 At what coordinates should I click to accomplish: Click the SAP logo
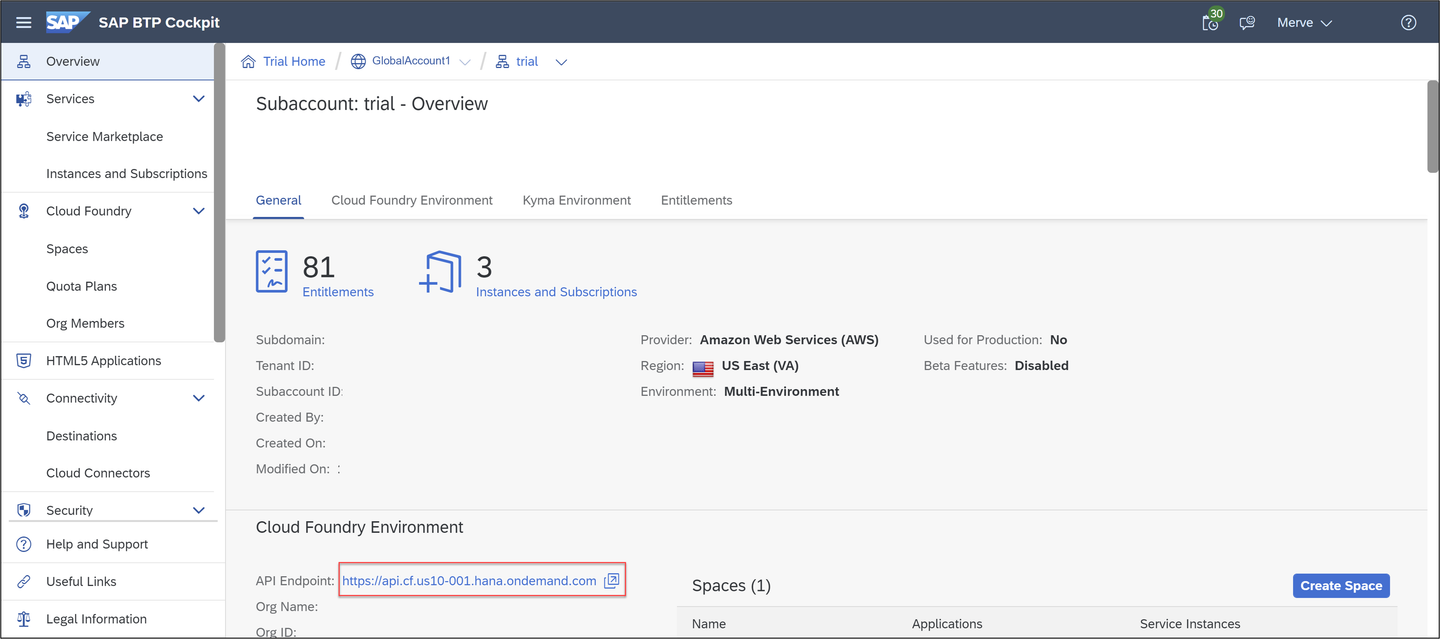coord(67,22)
